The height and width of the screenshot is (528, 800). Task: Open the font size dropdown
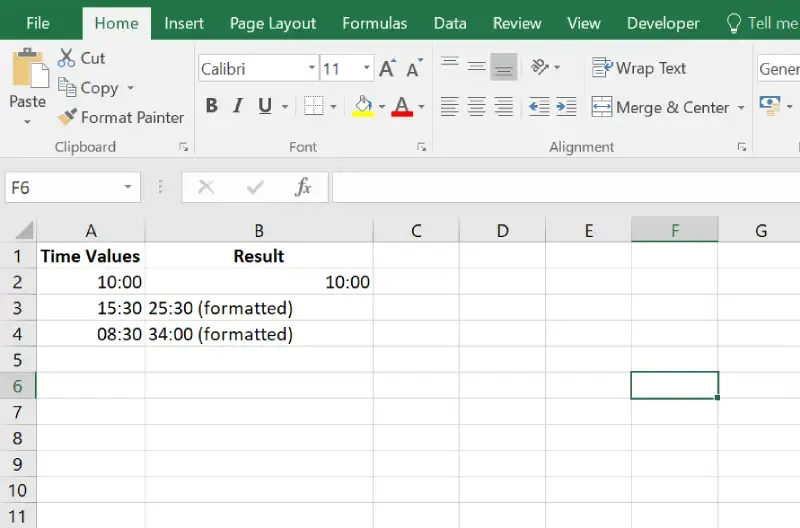point(366,68)
